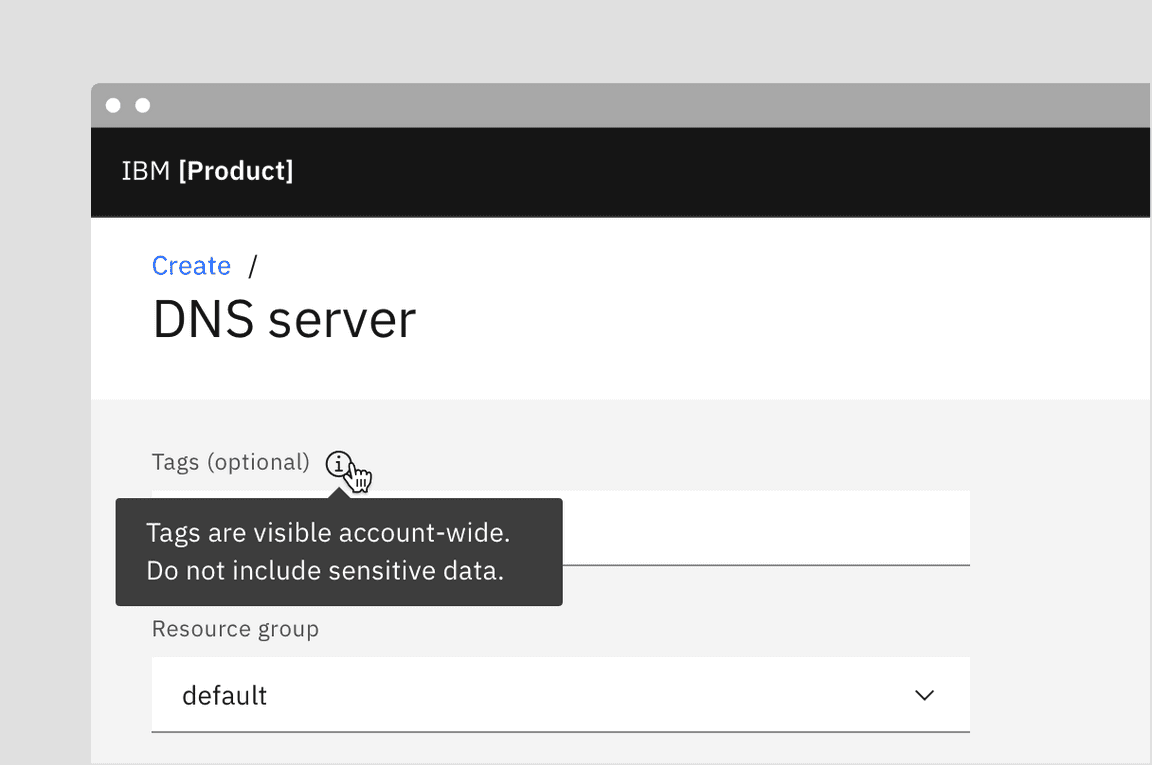The image size is (1152, 765).
Task: Go to the Create breadcrumb link
Action: pyautogui.click(x=191, y=265)
